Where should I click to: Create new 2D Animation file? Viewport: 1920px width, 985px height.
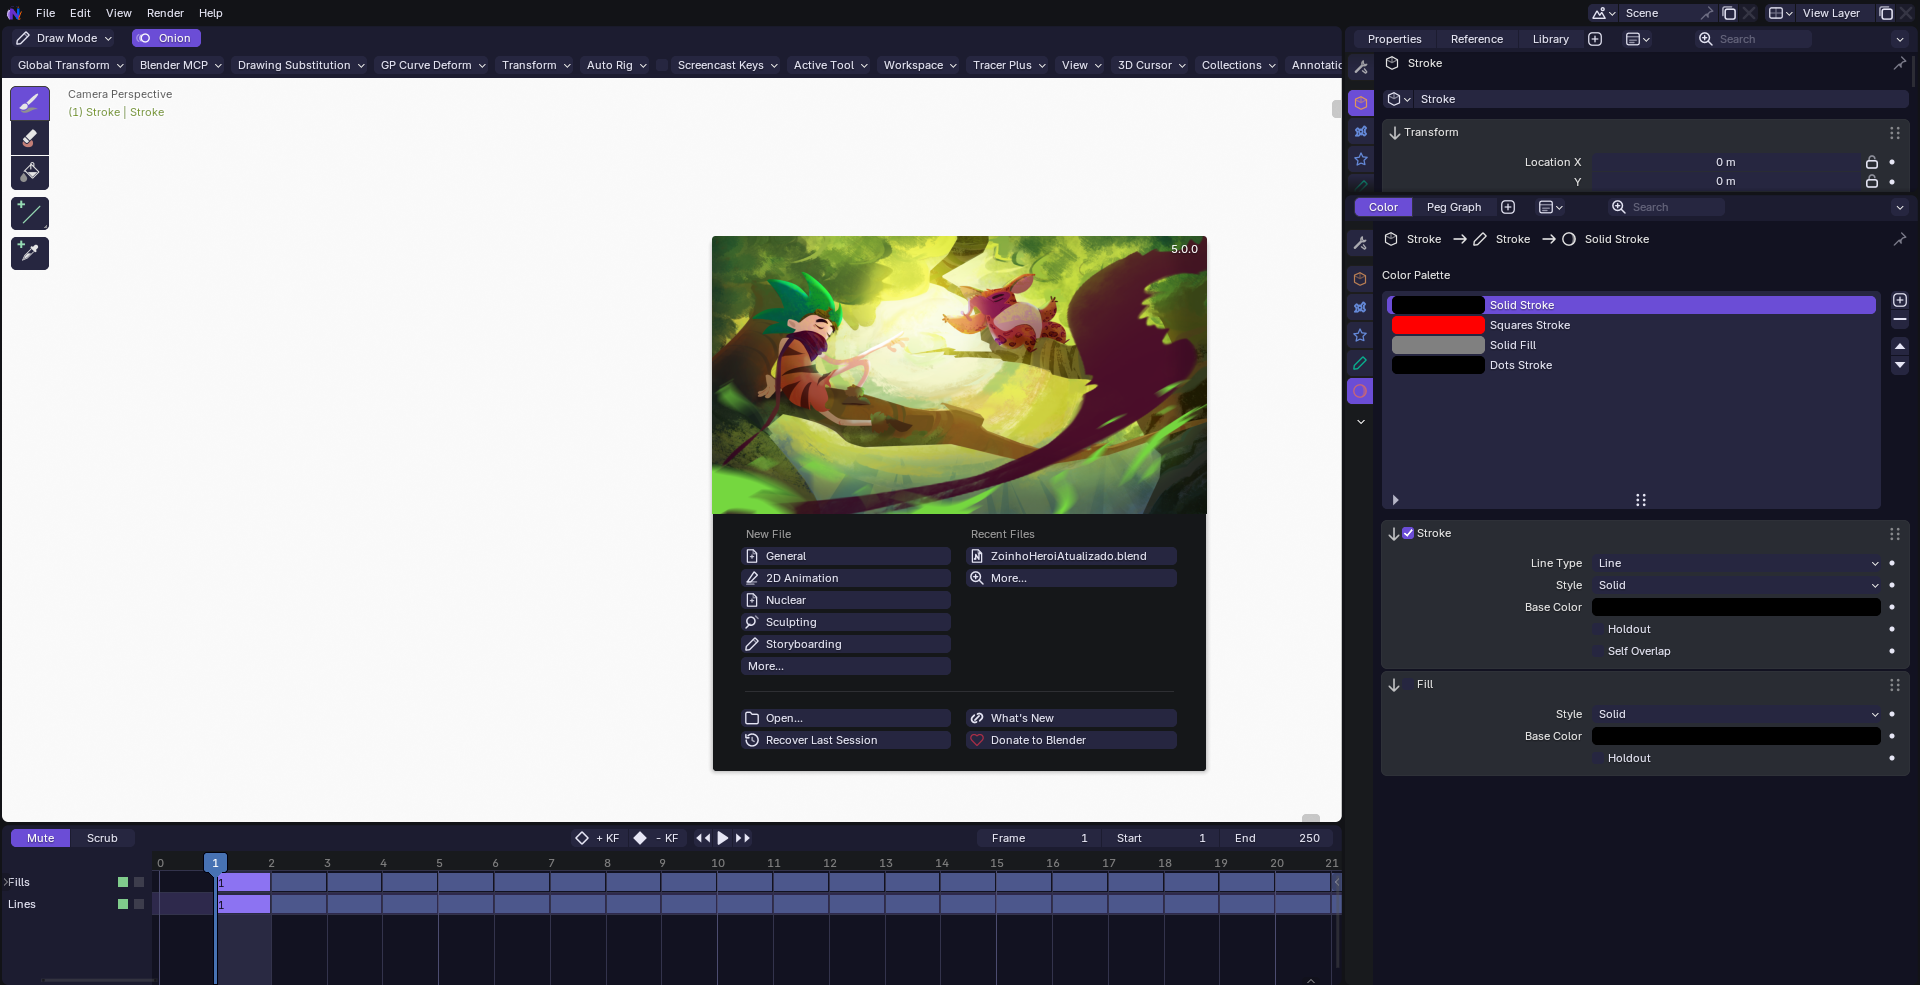click(x=846, y=578)
